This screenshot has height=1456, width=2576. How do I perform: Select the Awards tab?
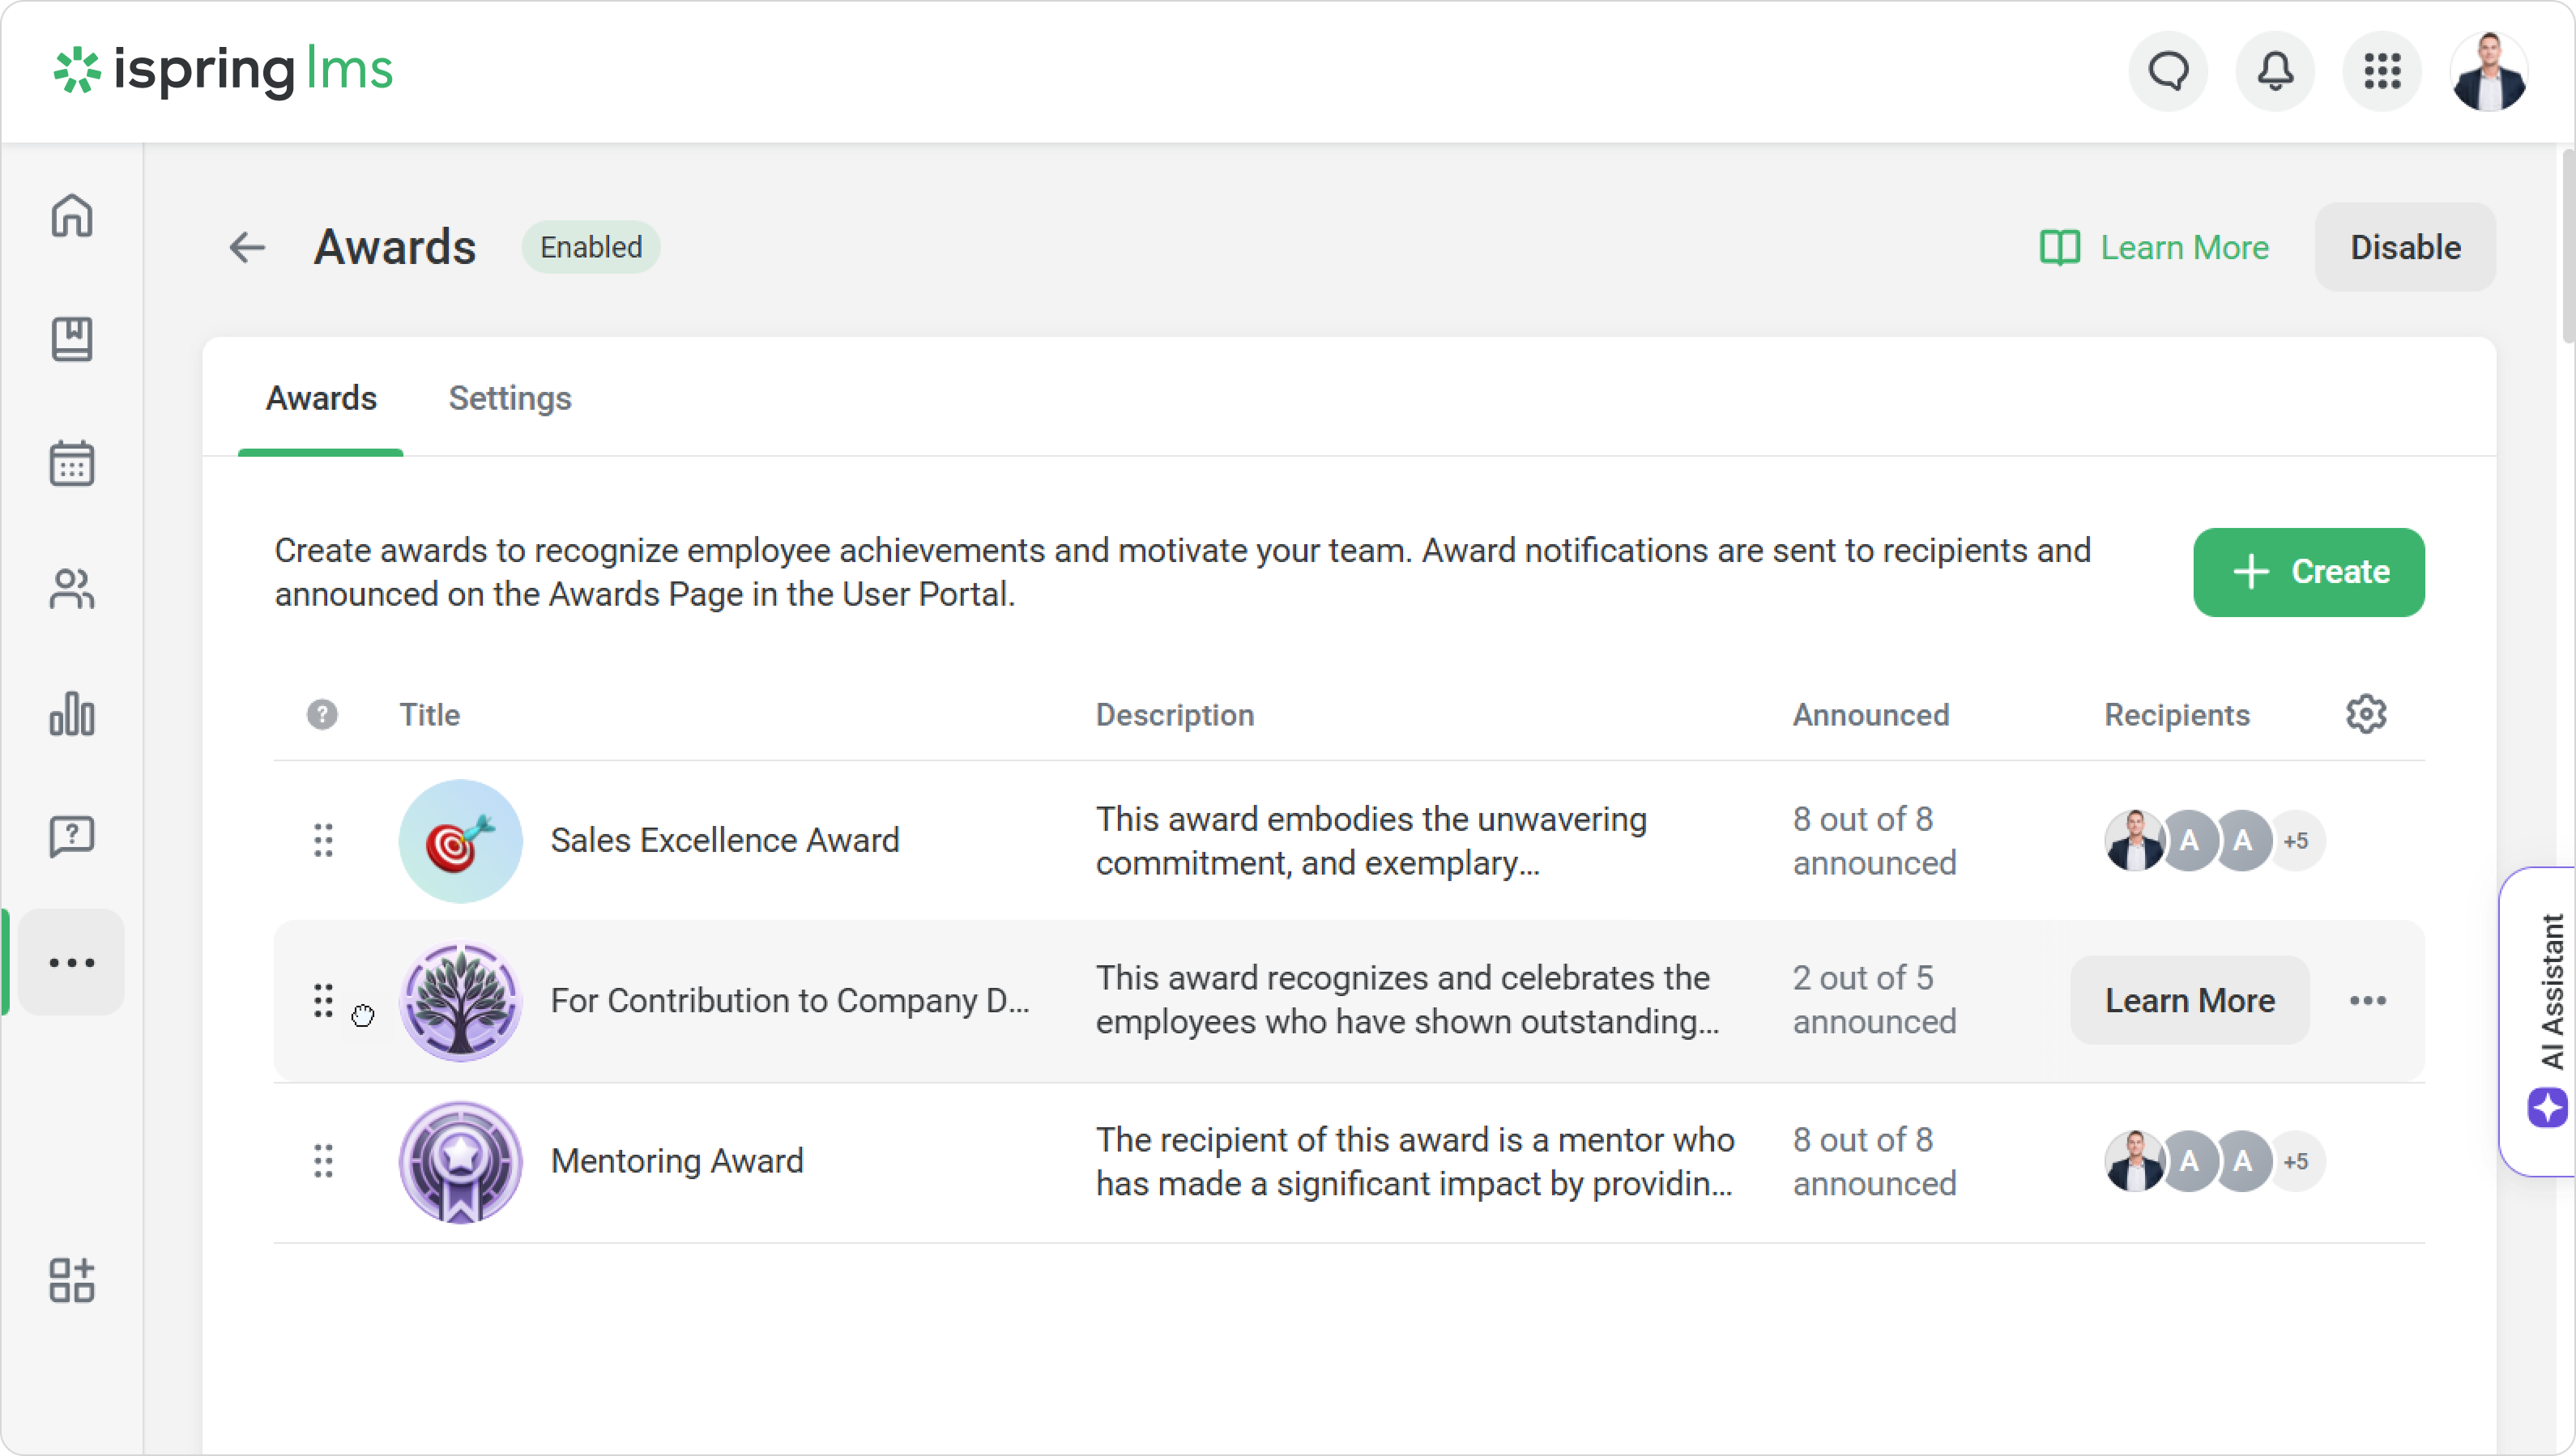321,398
